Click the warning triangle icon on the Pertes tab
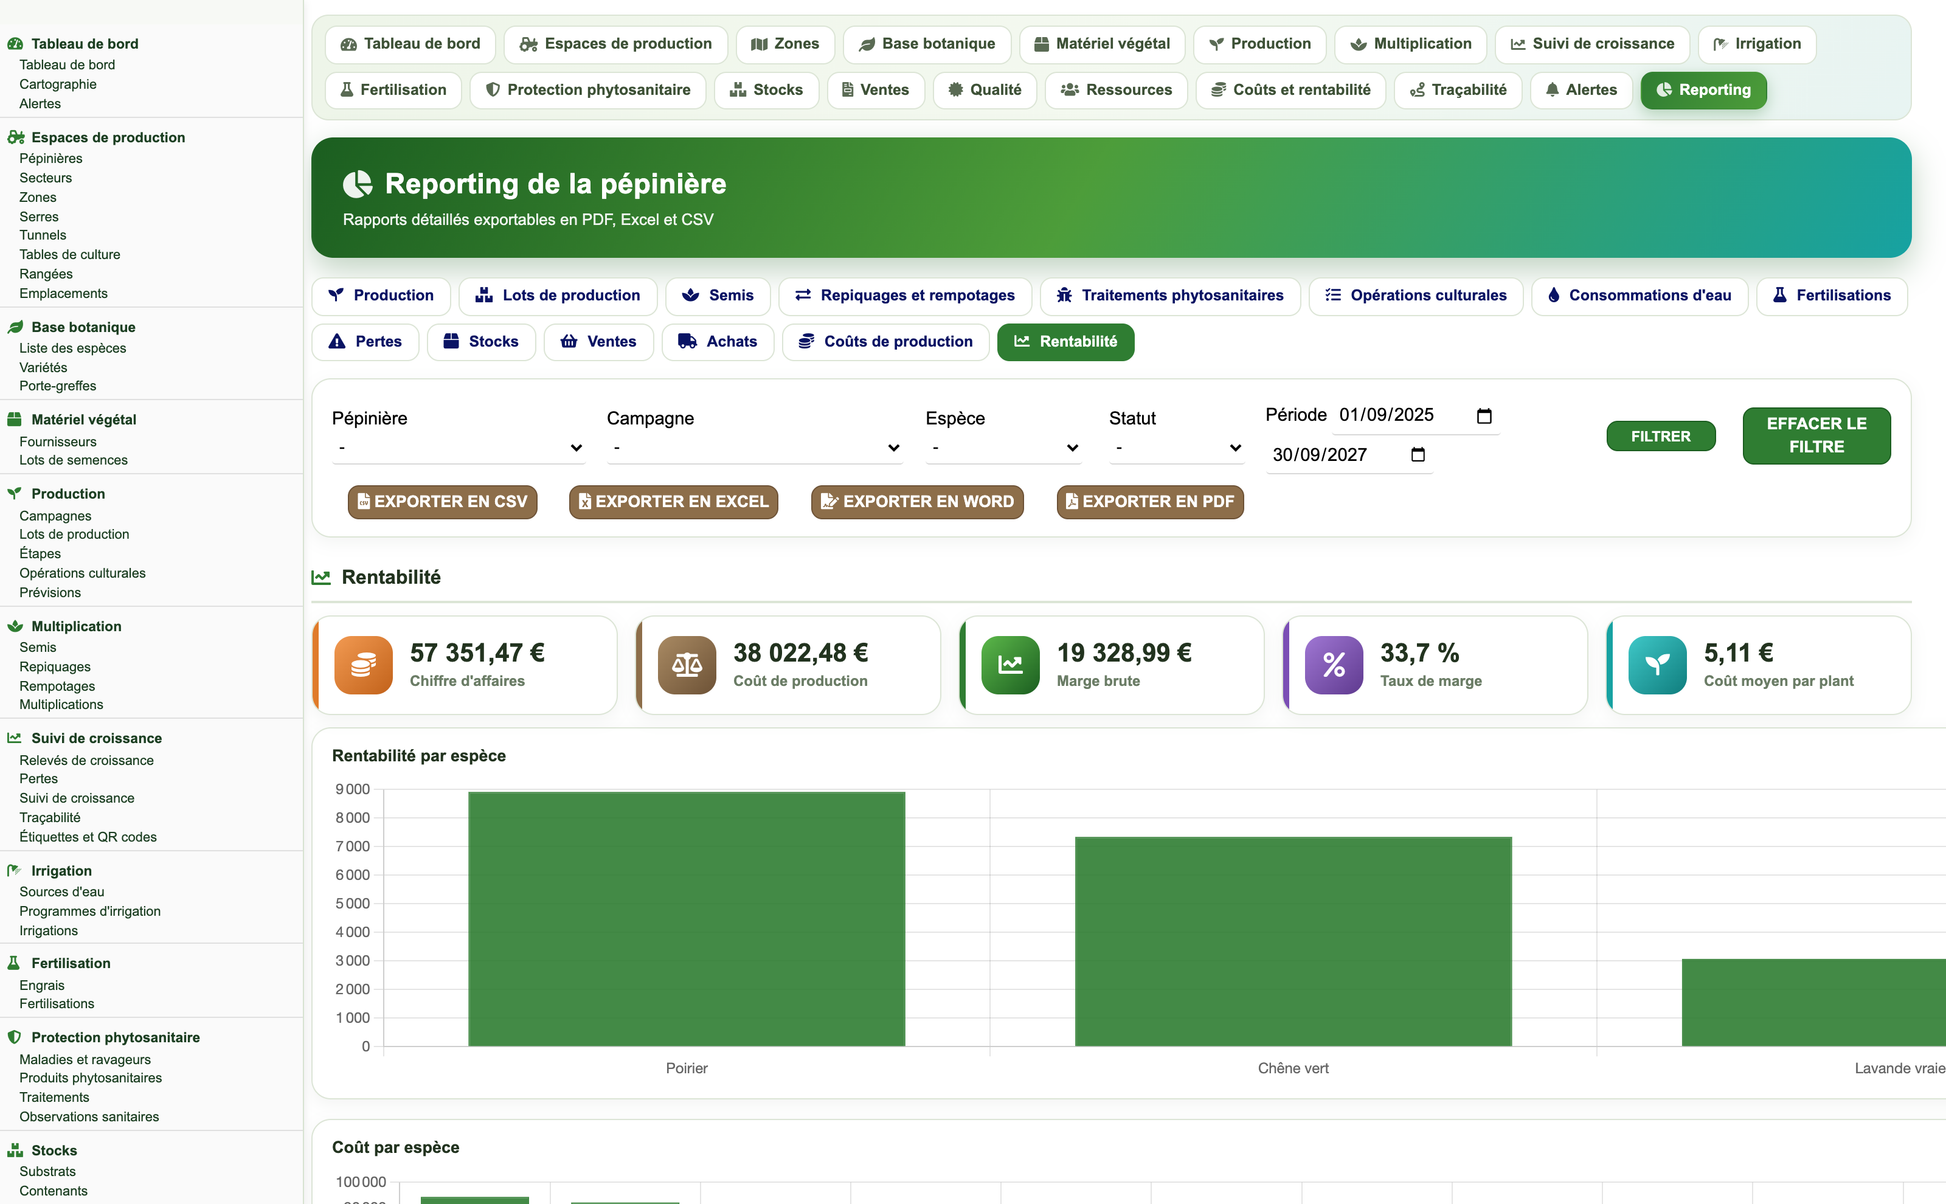The height and width of the screenshot is (1204, 1946). [x=337, y=341]
